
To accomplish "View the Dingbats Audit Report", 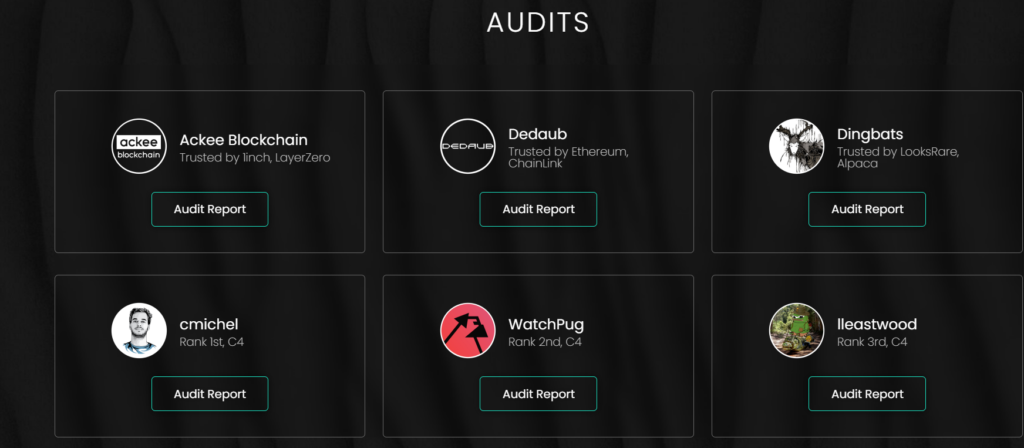I will click(867, 209).
